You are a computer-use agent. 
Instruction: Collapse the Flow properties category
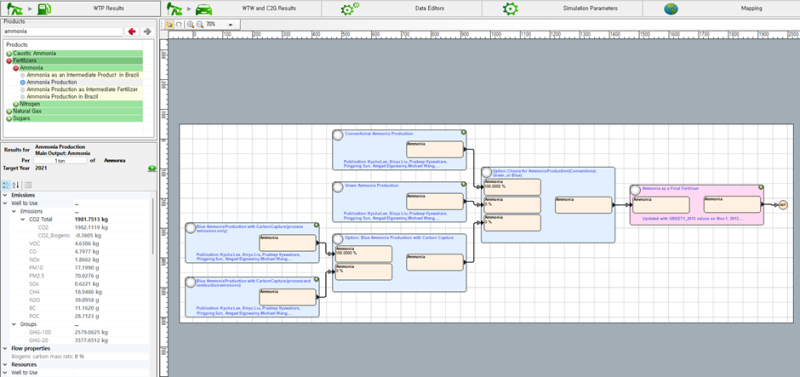coord(5,348)
